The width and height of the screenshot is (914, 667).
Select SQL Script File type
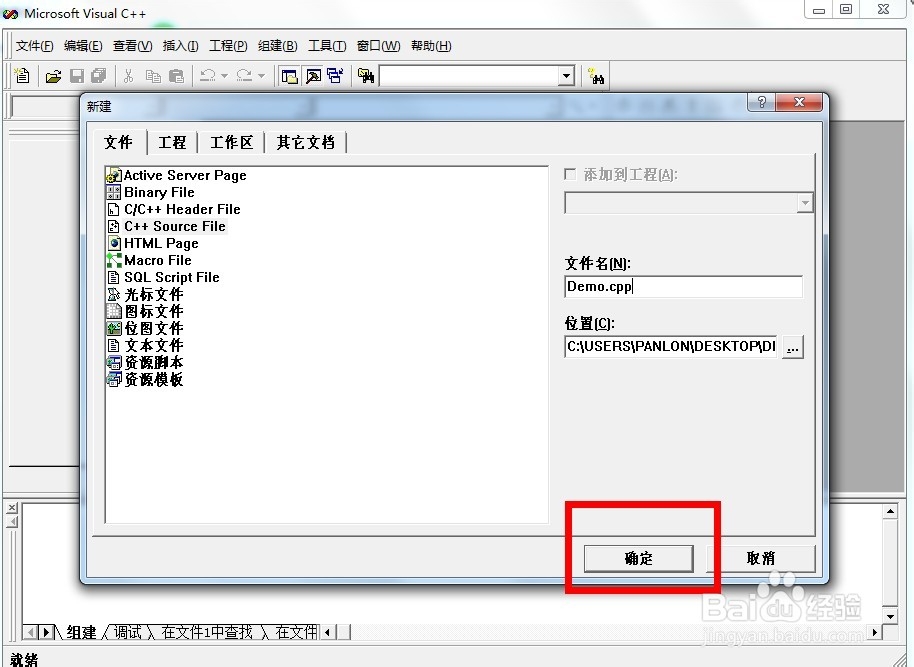tap(163, 277)
